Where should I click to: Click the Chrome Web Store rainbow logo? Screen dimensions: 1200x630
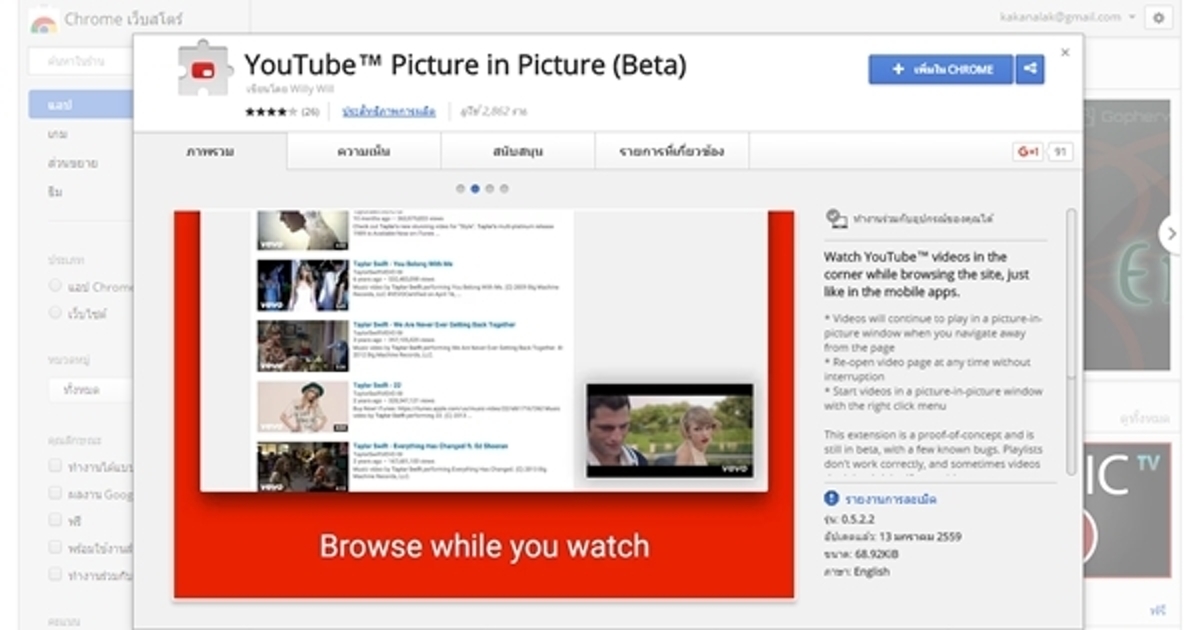coord(43,20)
